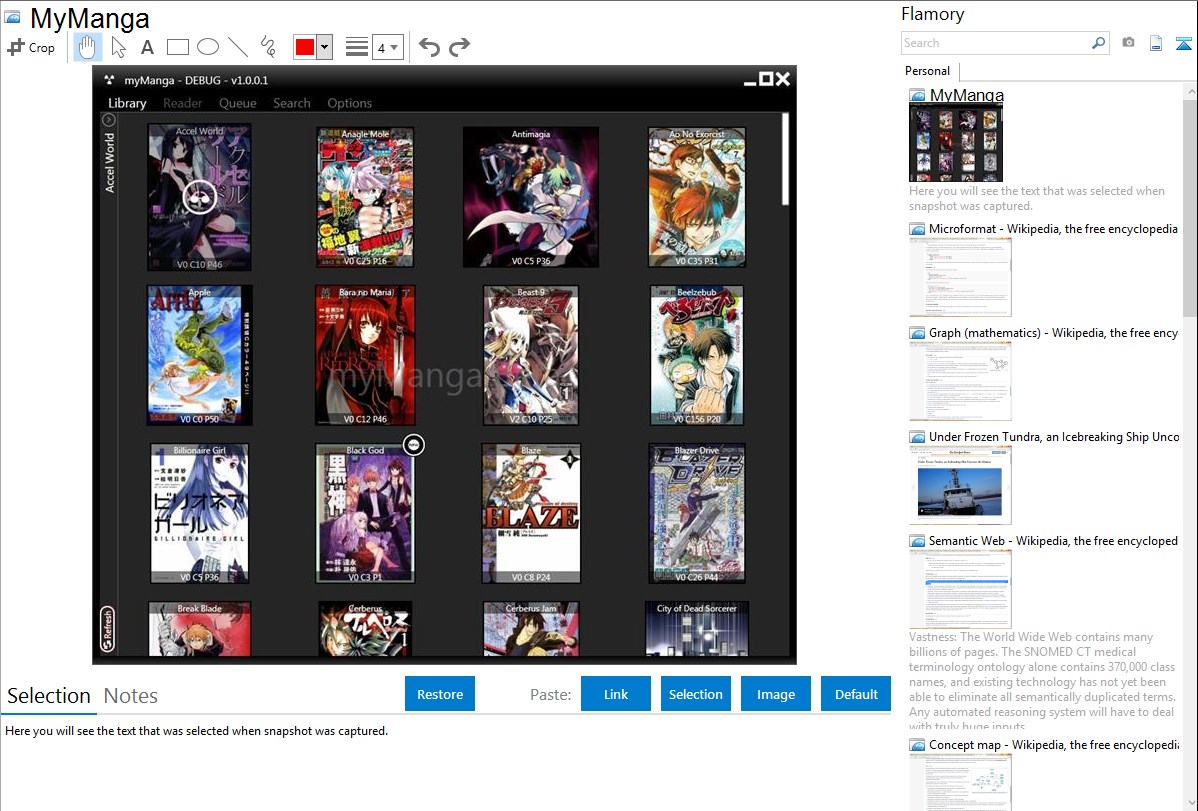This screenshot has height=811, width=1198.
Task: Select the Crop tool
Action: click(x=31, y=47)
